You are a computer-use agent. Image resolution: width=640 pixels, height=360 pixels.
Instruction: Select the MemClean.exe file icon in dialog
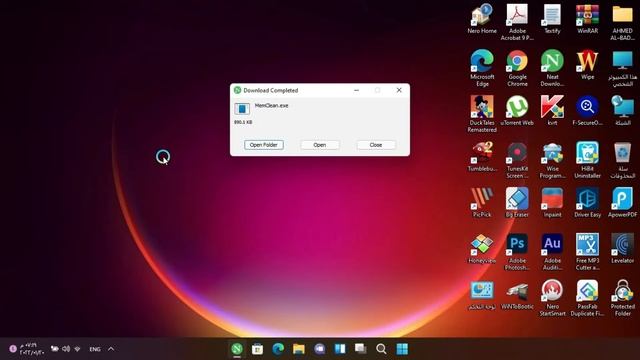[x=242, y=109]
